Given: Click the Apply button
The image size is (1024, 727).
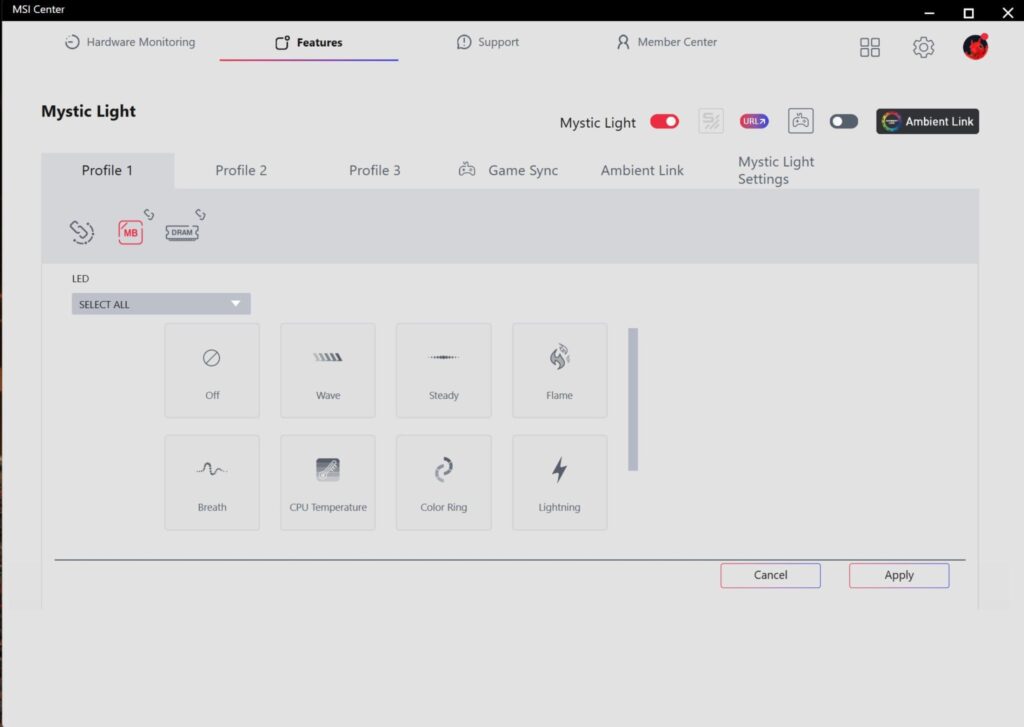Looking at the screenshot, I should (x=899, y=575).
